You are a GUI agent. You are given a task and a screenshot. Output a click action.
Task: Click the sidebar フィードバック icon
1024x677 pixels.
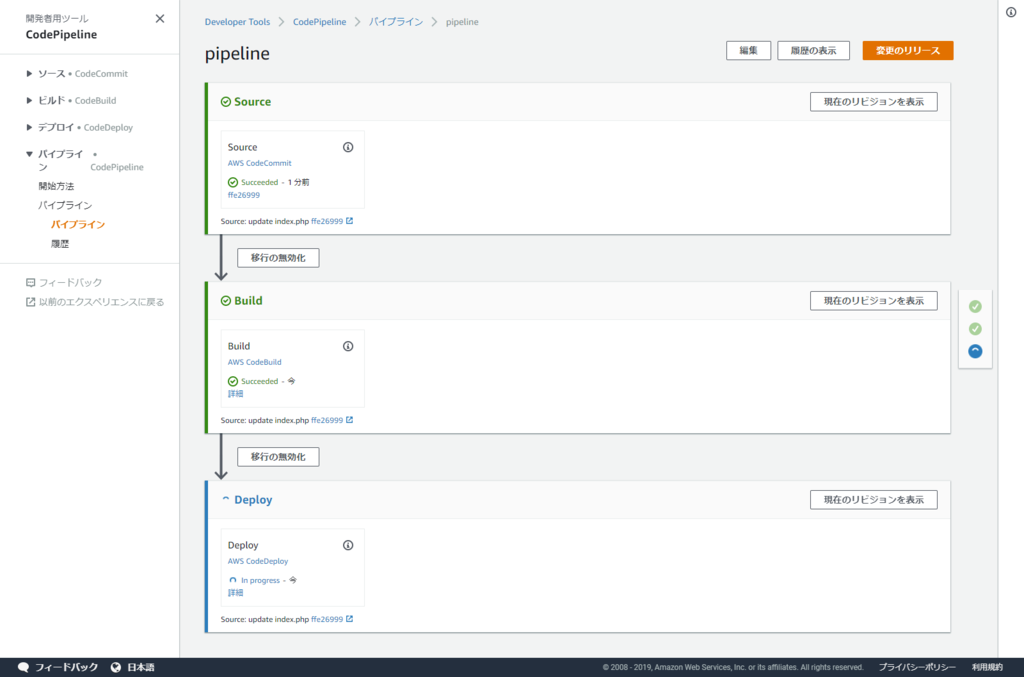point(30,283)
